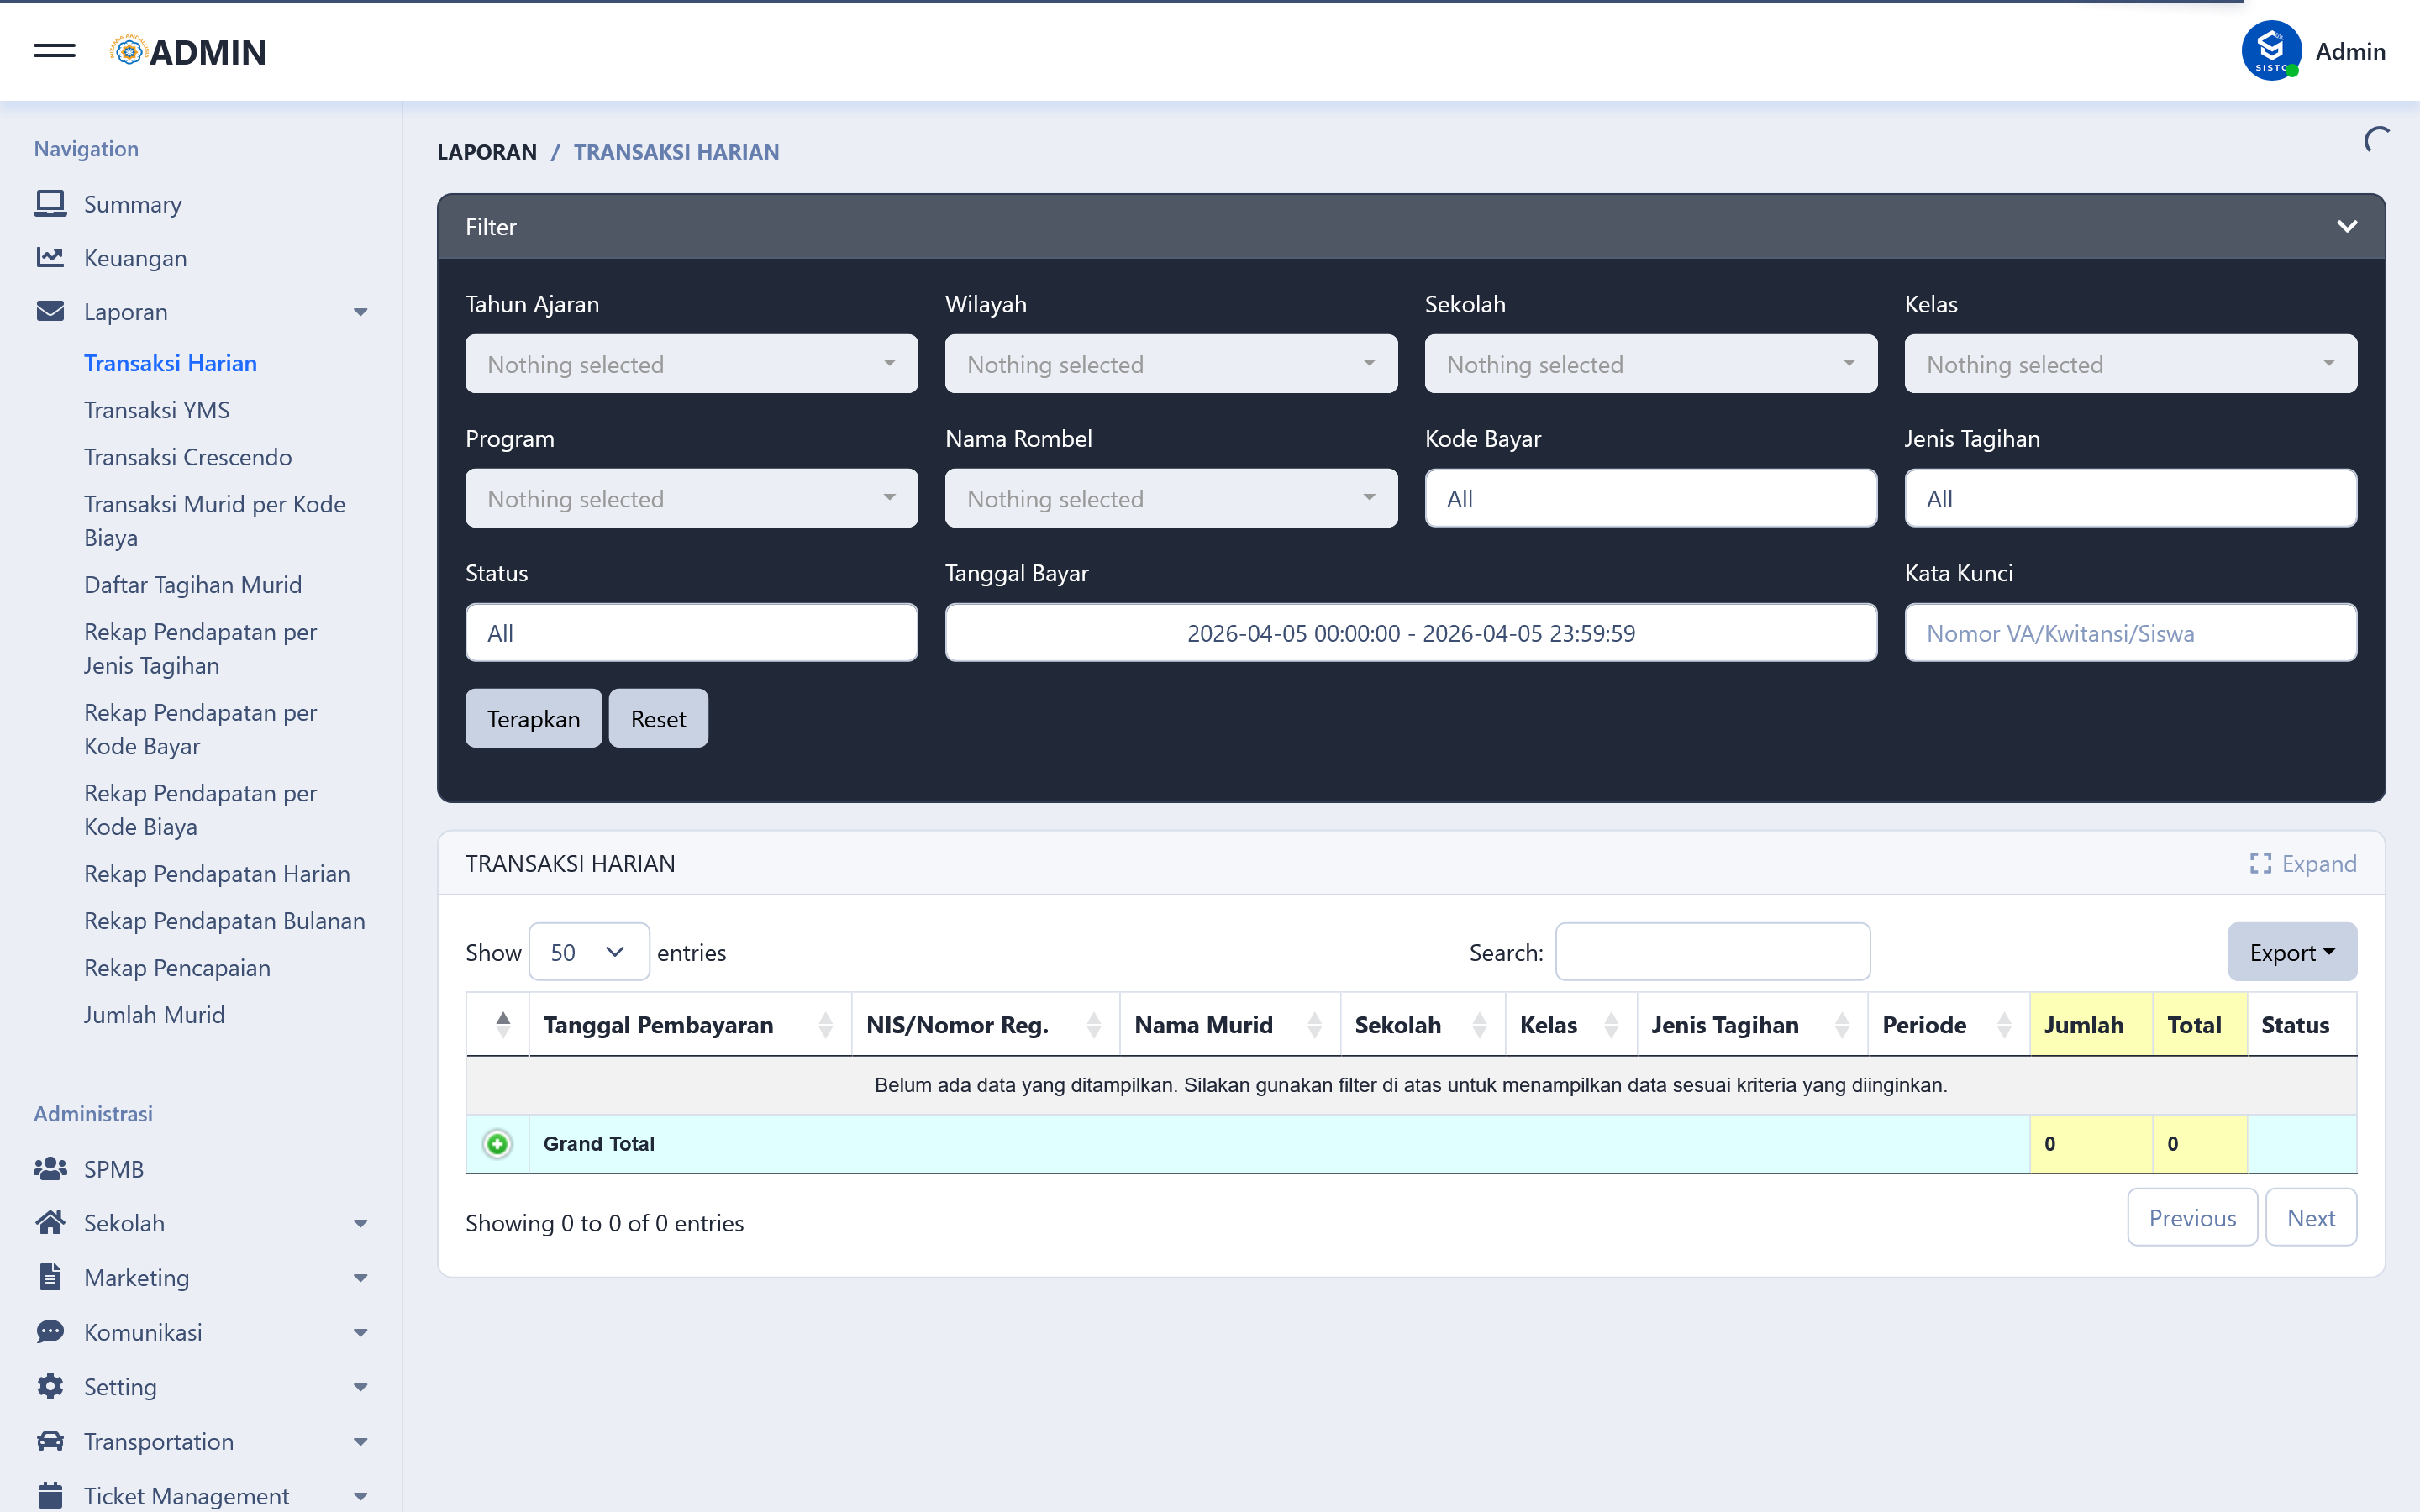Sort by Jenis Tagihan column arrows
This screenshot has height=1512, width=2420.
1841,1025
